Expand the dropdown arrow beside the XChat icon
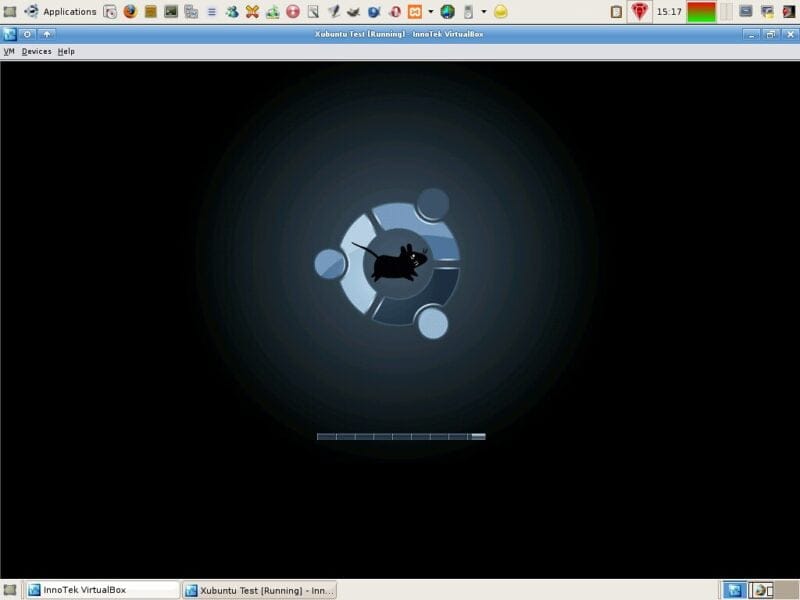 click(430, 12)
